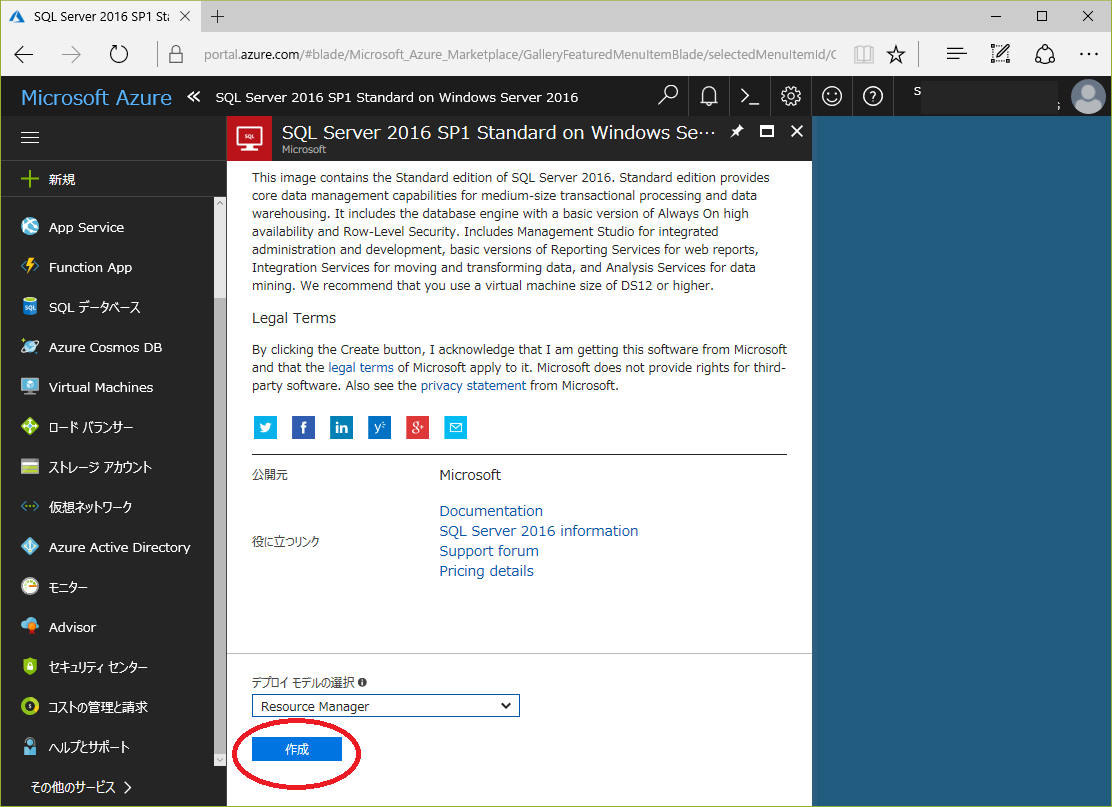
Task: Share on Facebook
Action: [x=304, y=427]
